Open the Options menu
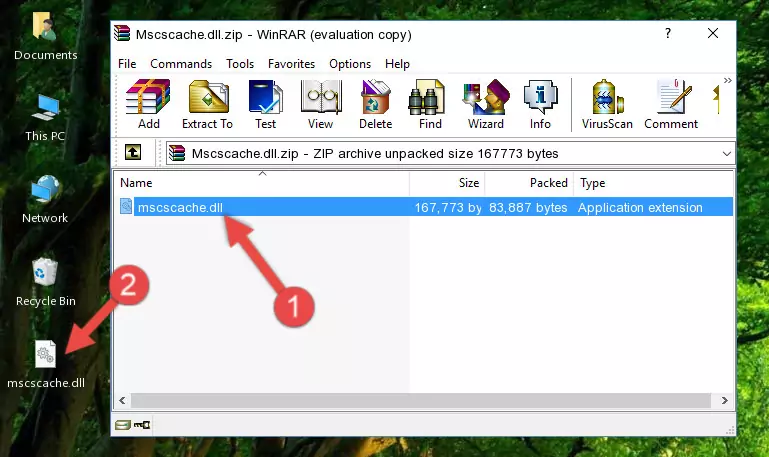This screenshot has width=769, height=457. (350, 64)
